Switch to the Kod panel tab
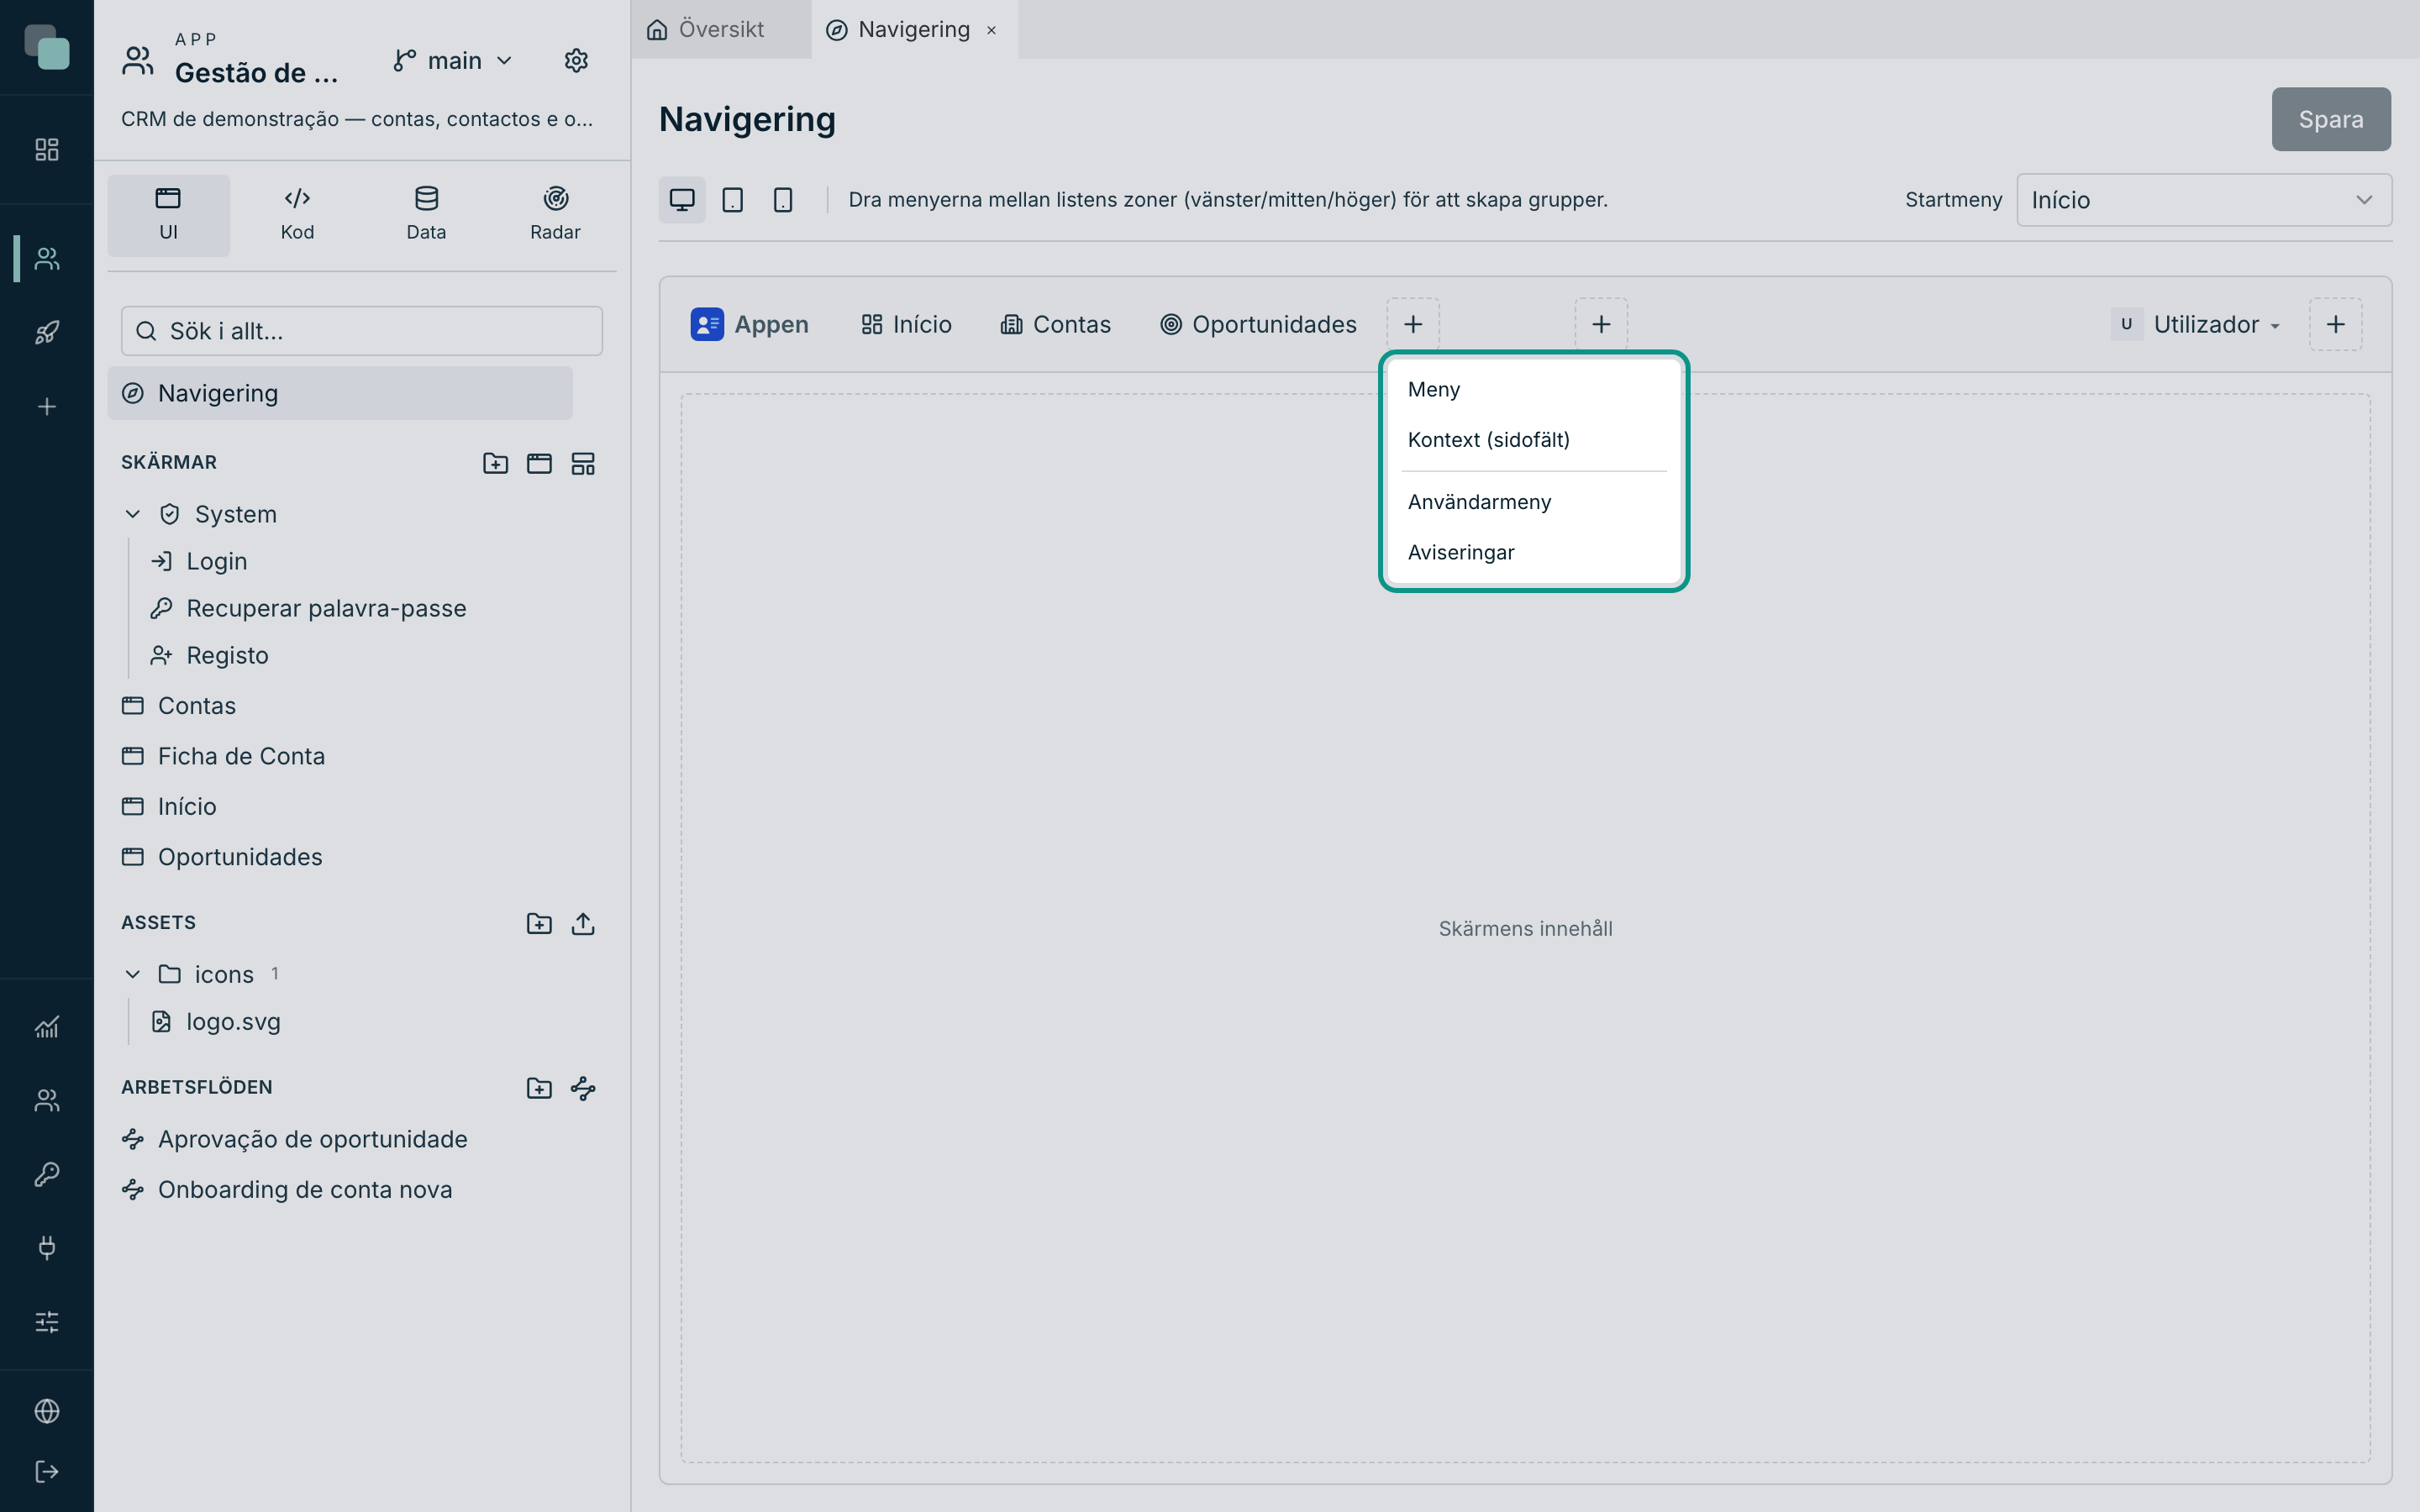The height and width of the screenshot is (1512, 2420). click(x=297, y=214)
